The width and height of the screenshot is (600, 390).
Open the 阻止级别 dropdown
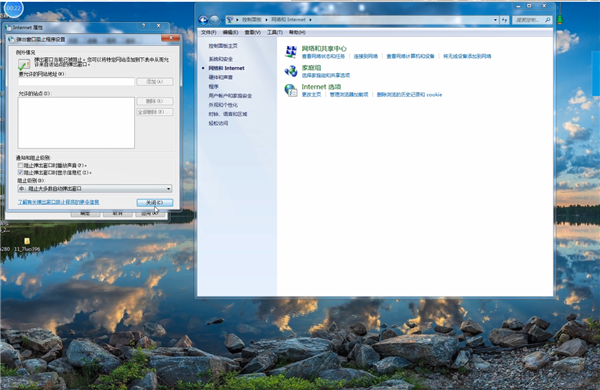(x=95, y=189)
